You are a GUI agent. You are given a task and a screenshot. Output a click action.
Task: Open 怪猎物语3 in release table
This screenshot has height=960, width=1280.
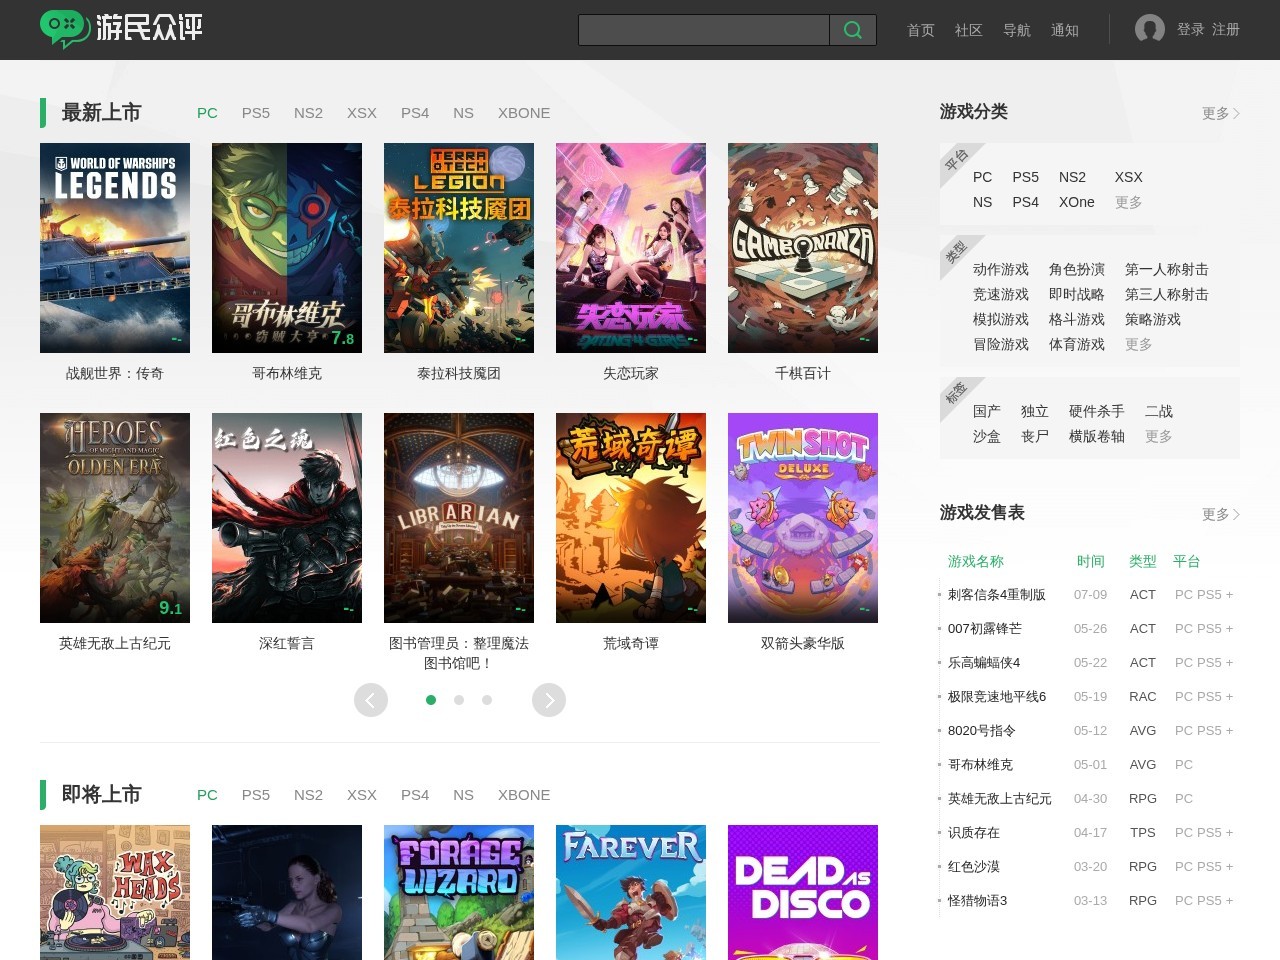(x=978, y=900)
